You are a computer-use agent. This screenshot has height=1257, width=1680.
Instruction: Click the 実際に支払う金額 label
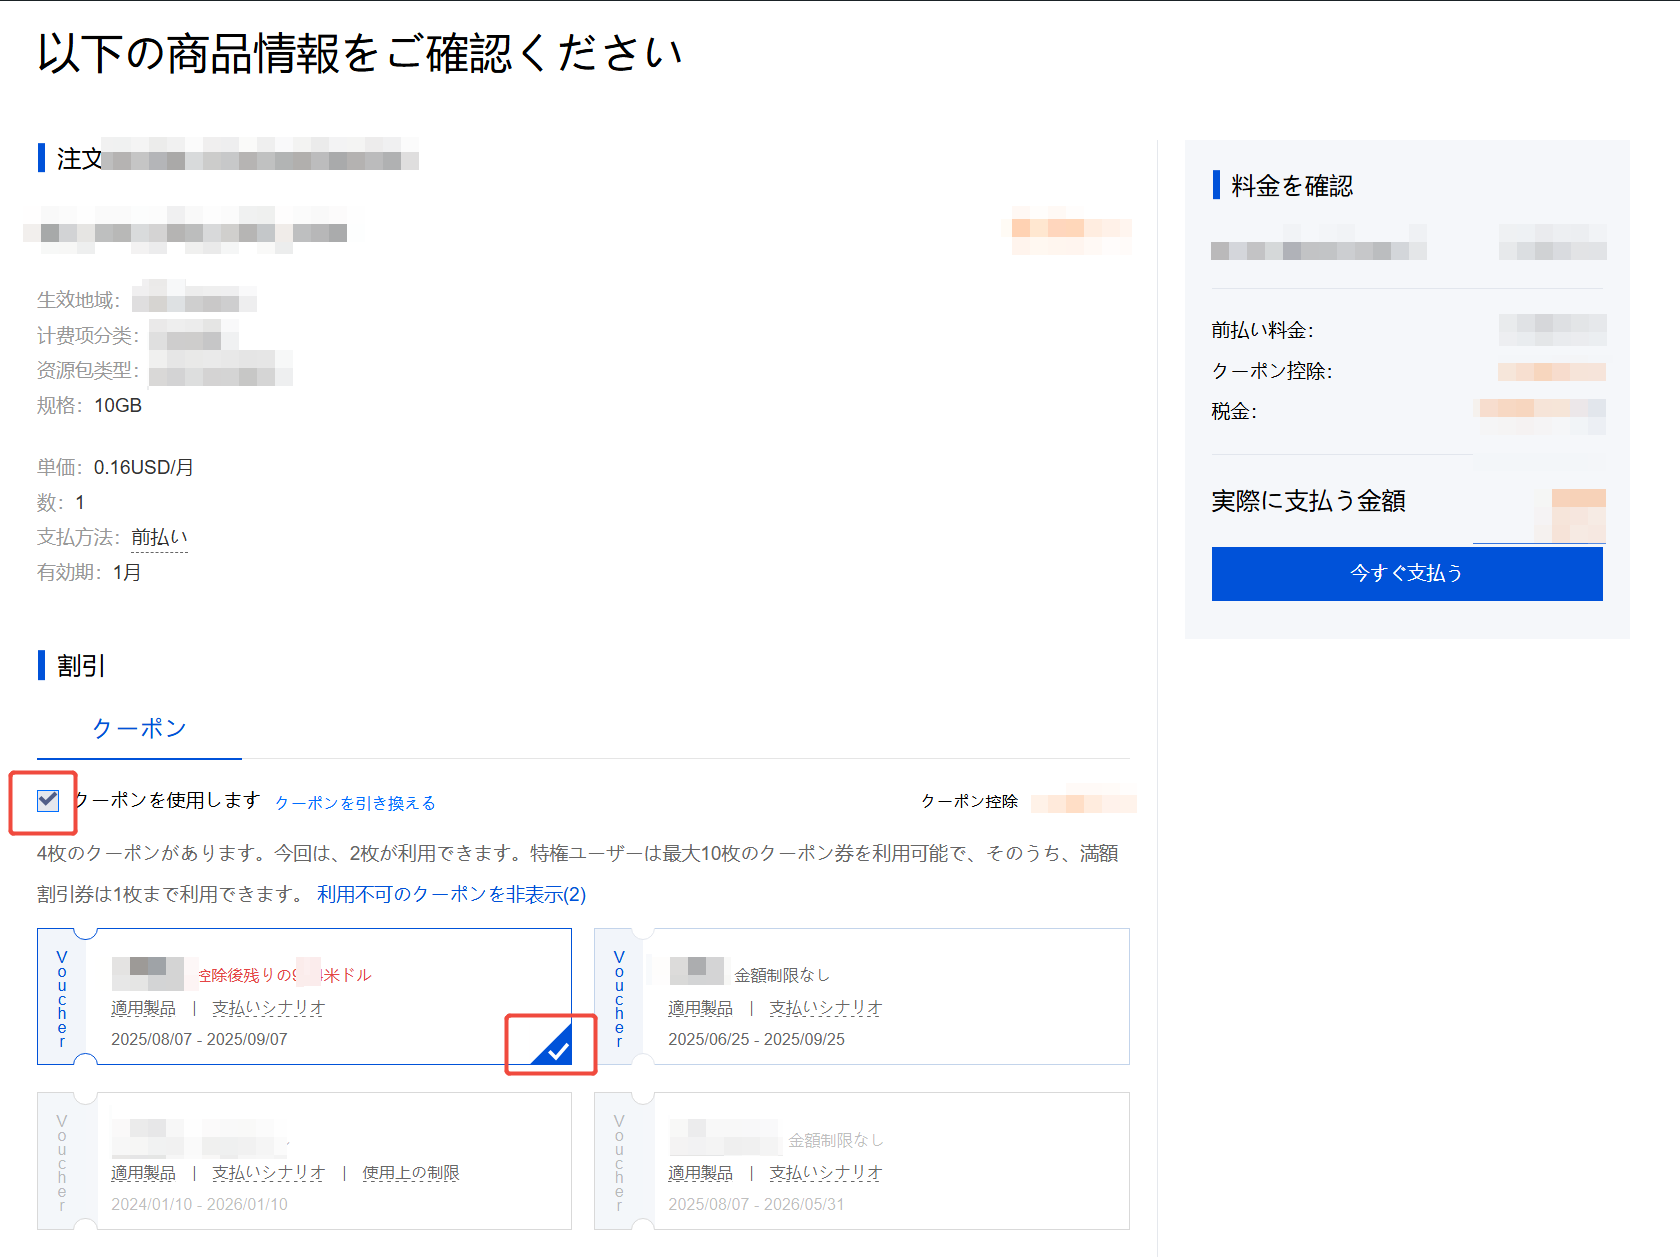point(1308,501)
